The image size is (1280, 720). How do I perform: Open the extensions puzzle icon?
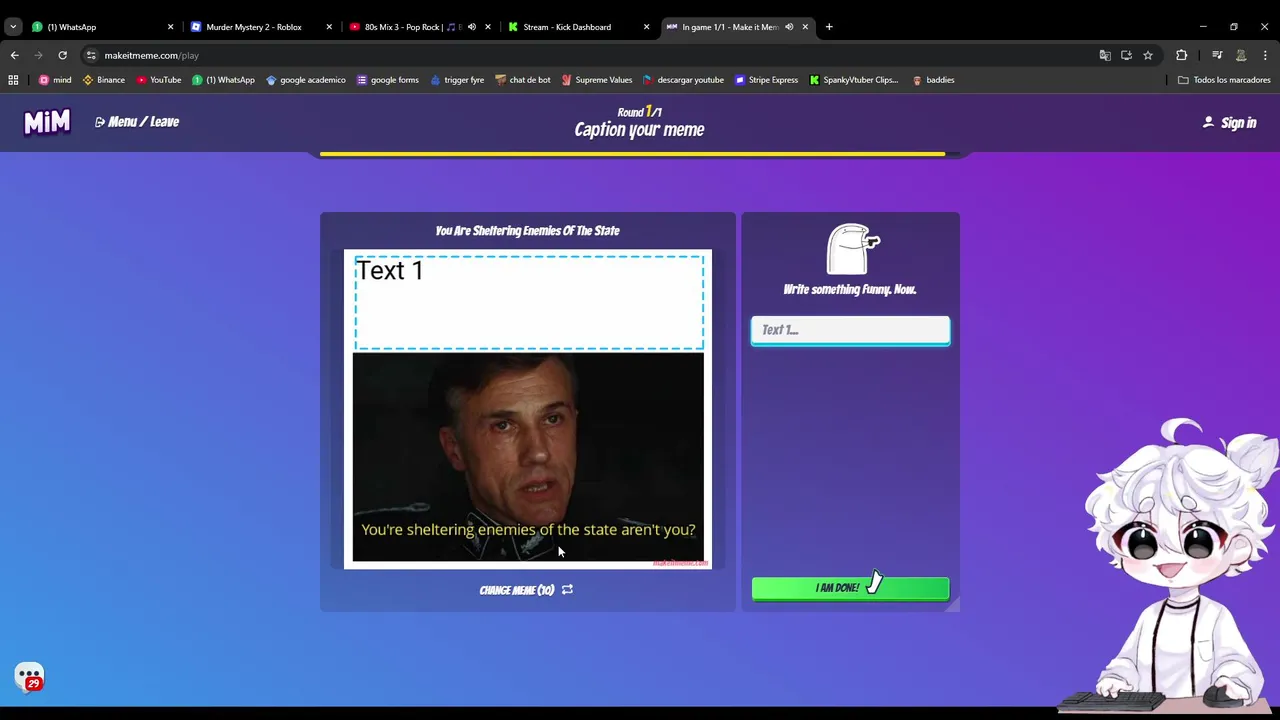pos(1181,55)
